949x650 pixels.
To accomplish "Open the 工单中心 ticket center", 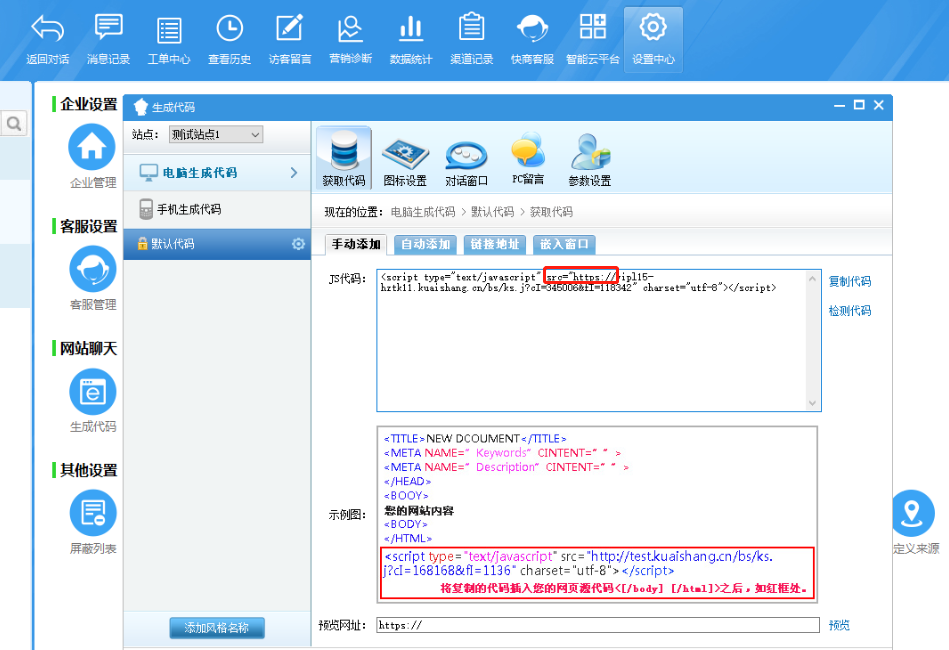I will 169,39.
